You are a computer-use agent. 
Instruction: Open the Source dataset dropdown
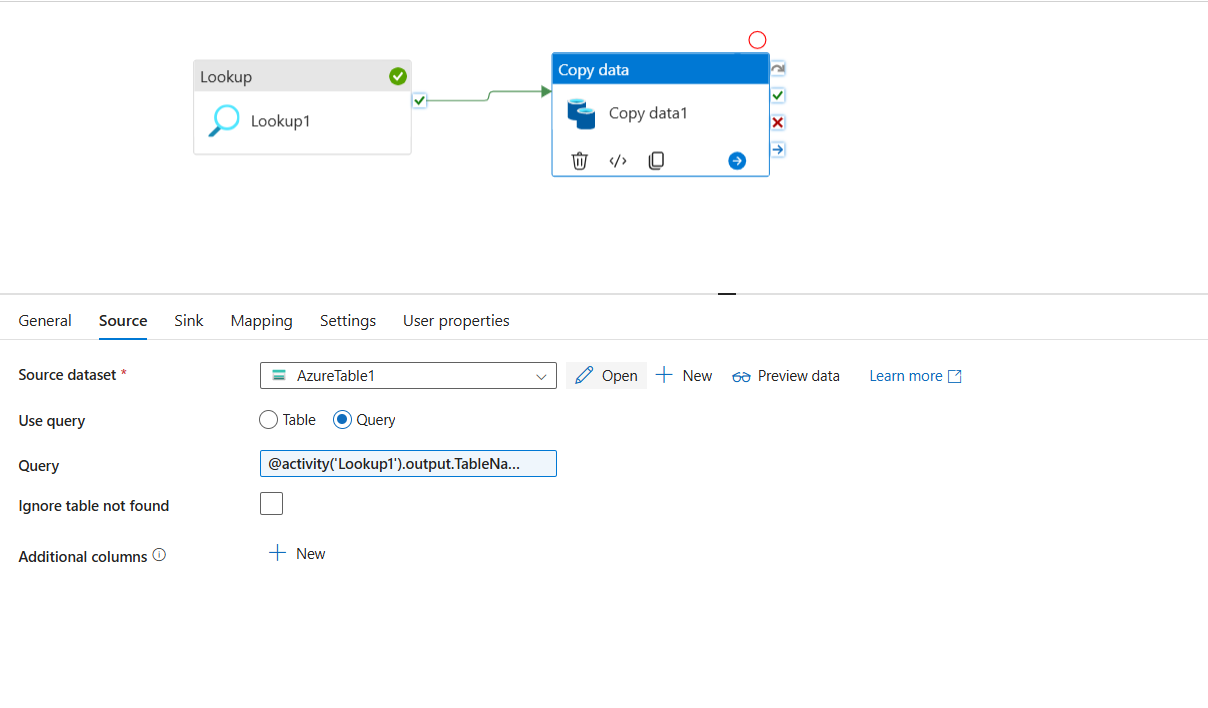tap(408, 376)
